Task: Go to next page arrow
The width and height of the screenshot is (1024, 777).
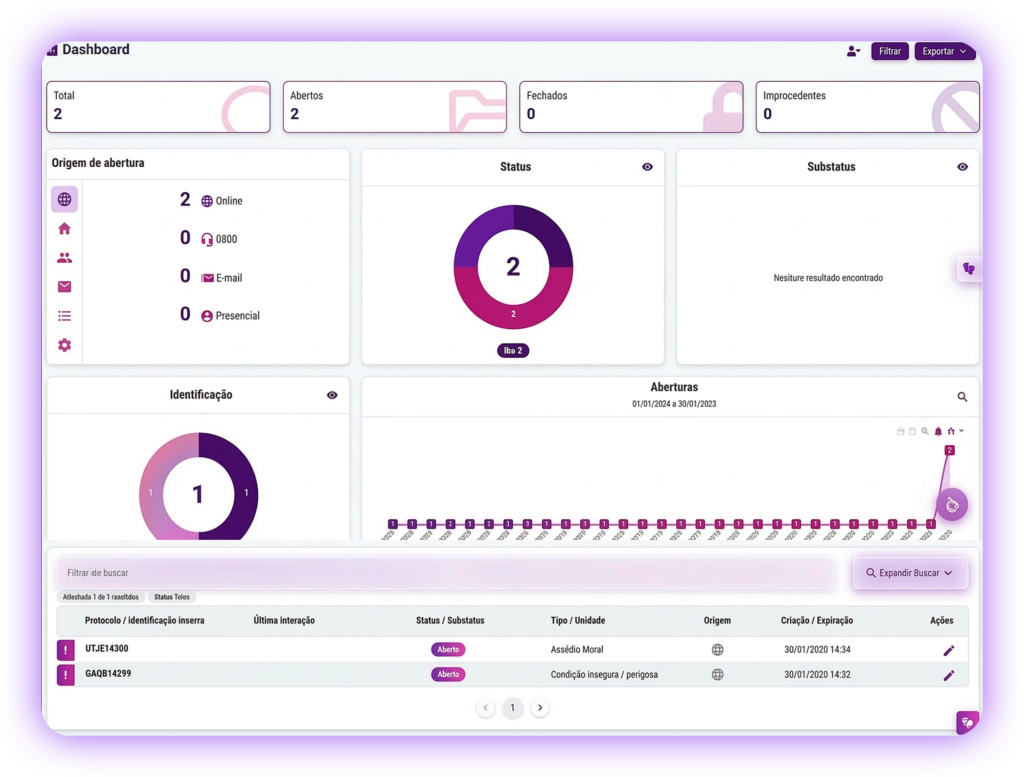Action: click(x=540, y=708)
